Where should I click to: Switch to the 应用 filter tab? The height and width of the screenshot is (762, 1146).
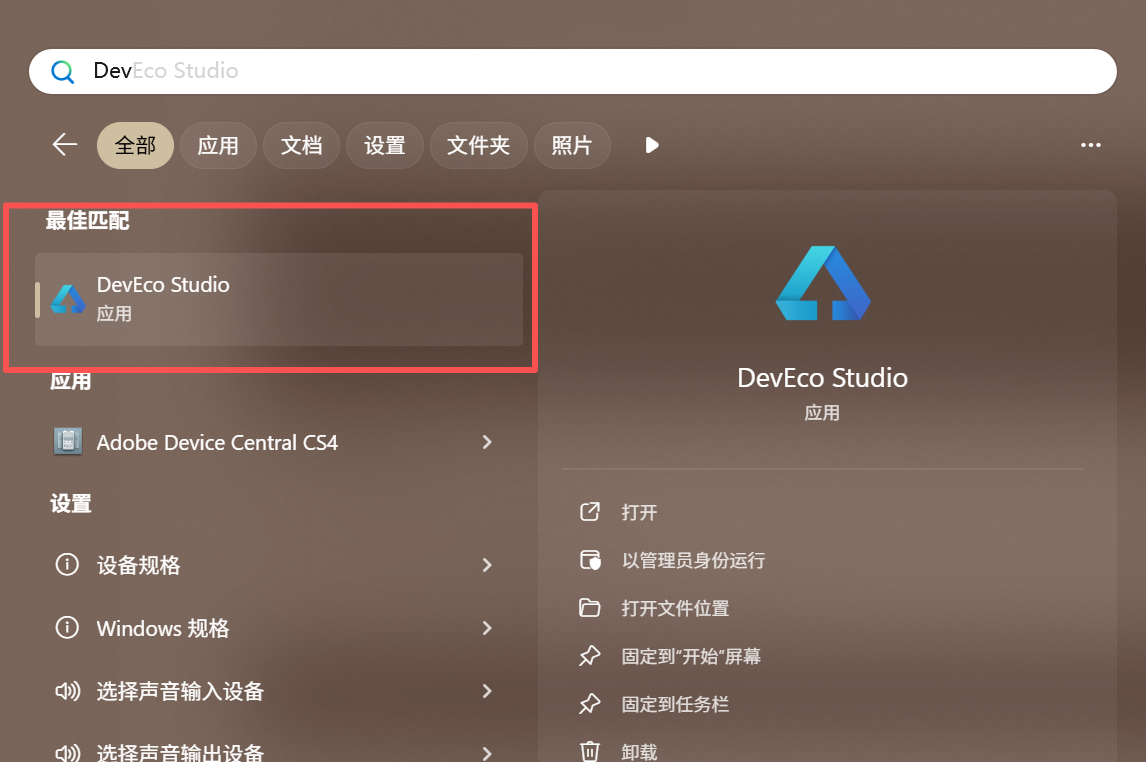[x=218, y=145]
